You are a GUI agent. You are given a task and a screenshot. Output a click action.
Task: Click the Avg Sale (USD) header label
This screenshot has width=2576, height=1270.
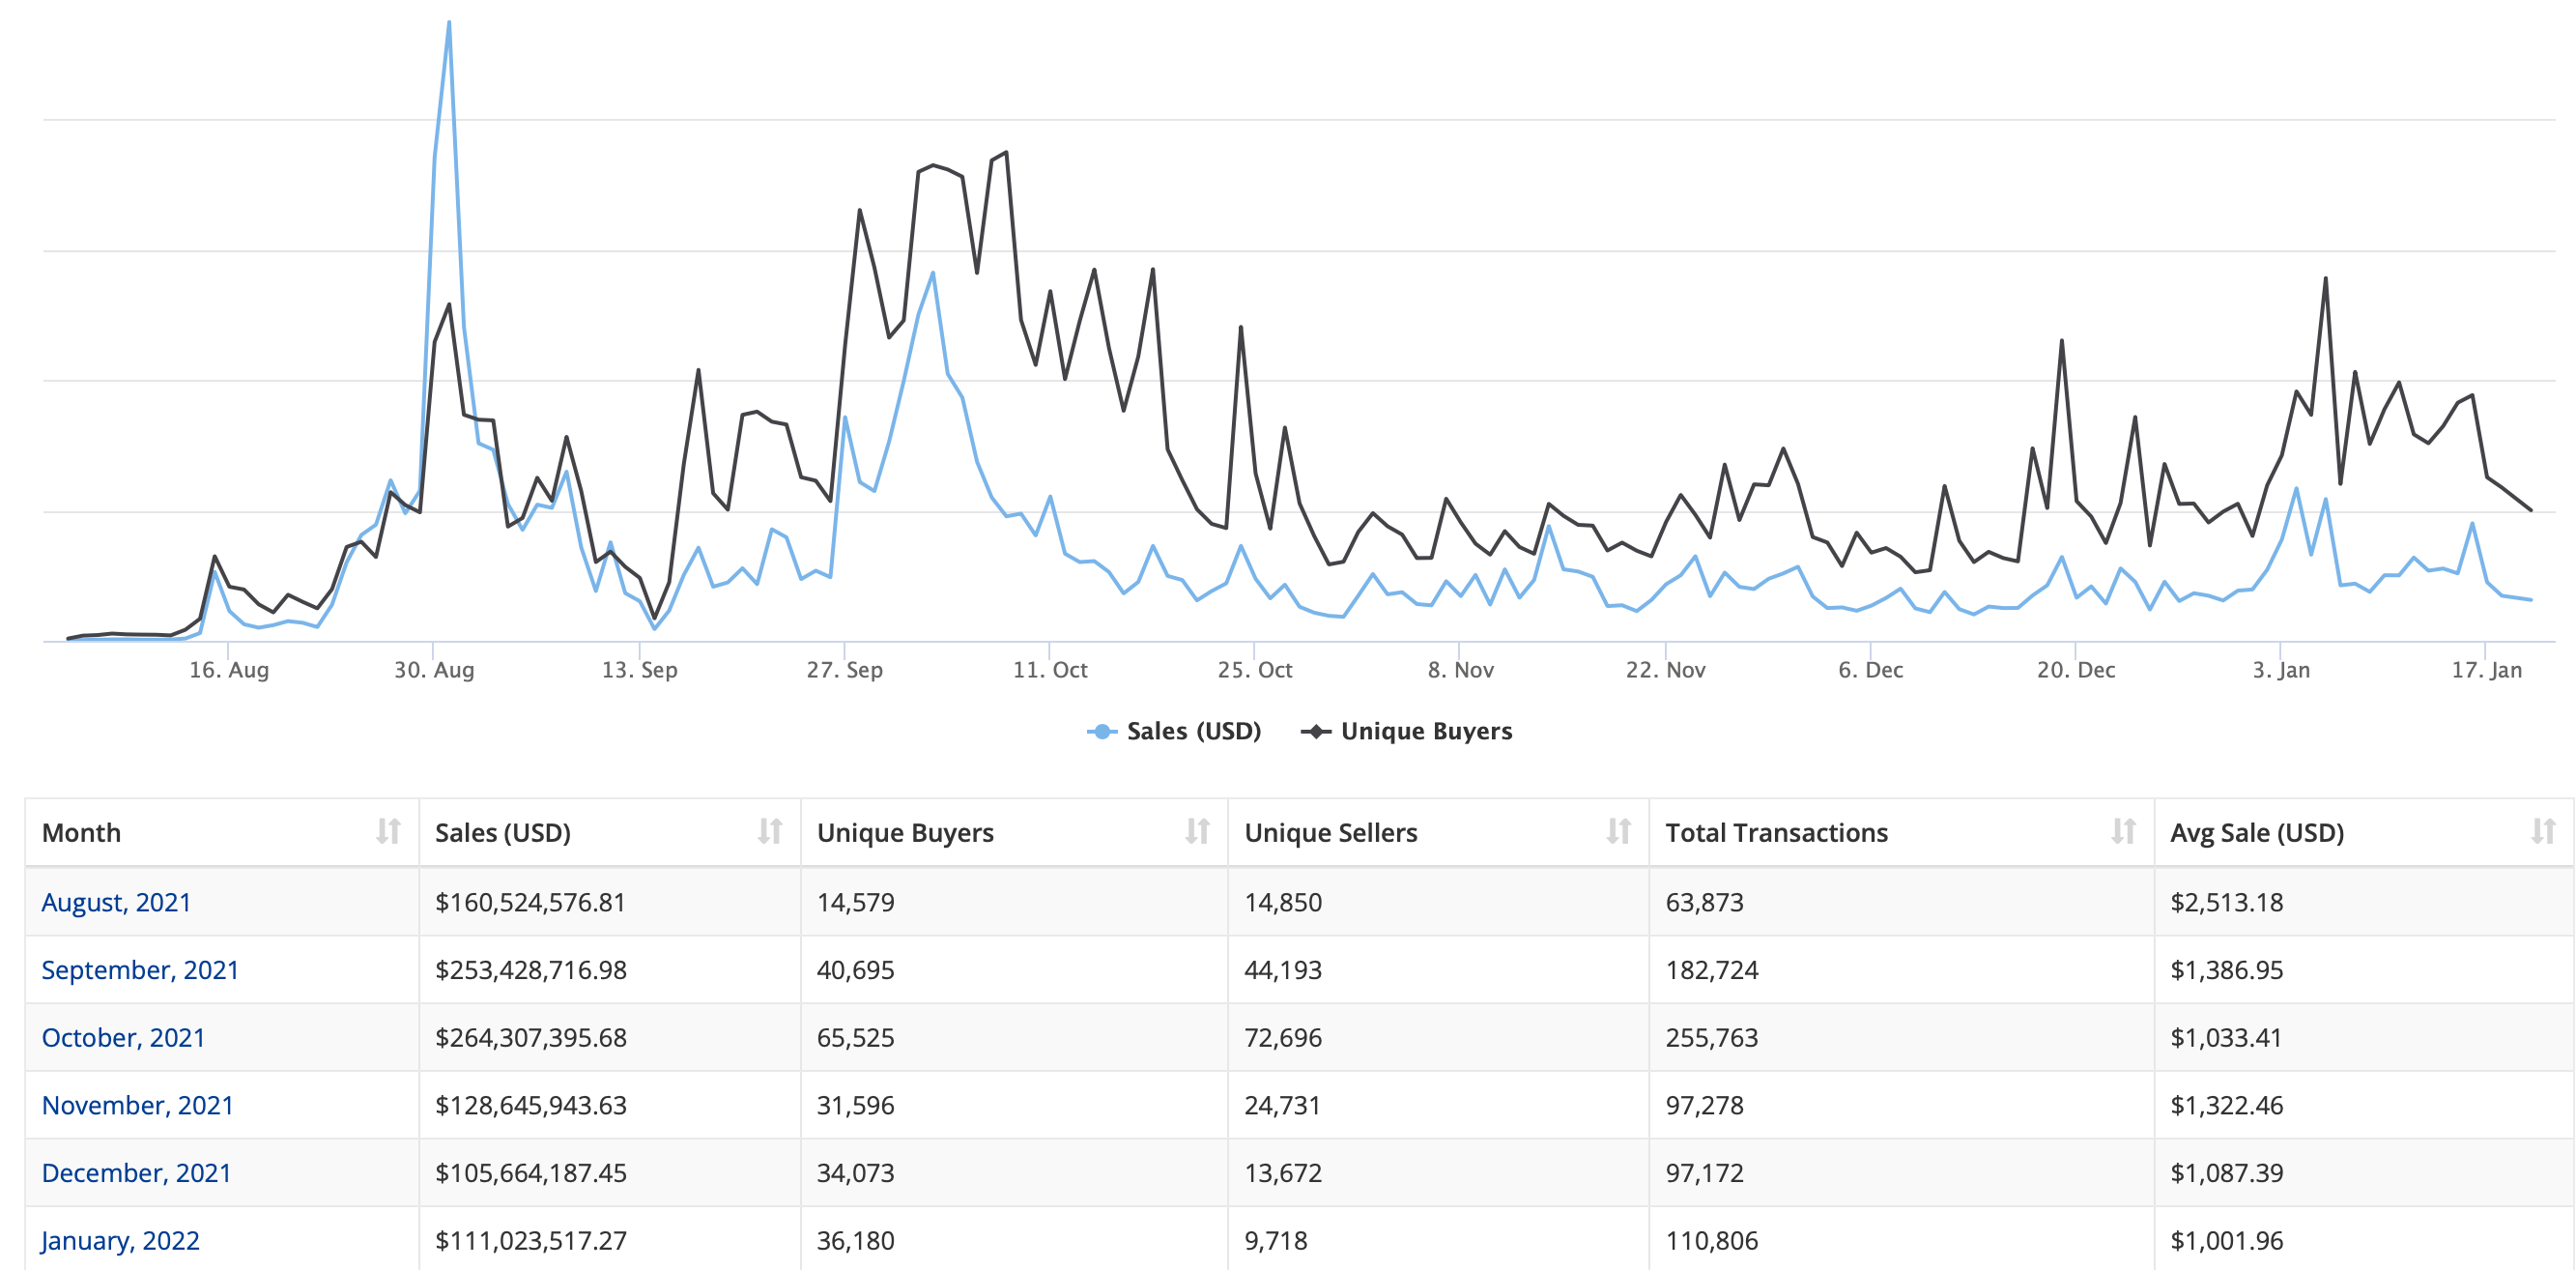pos(2257,832)
